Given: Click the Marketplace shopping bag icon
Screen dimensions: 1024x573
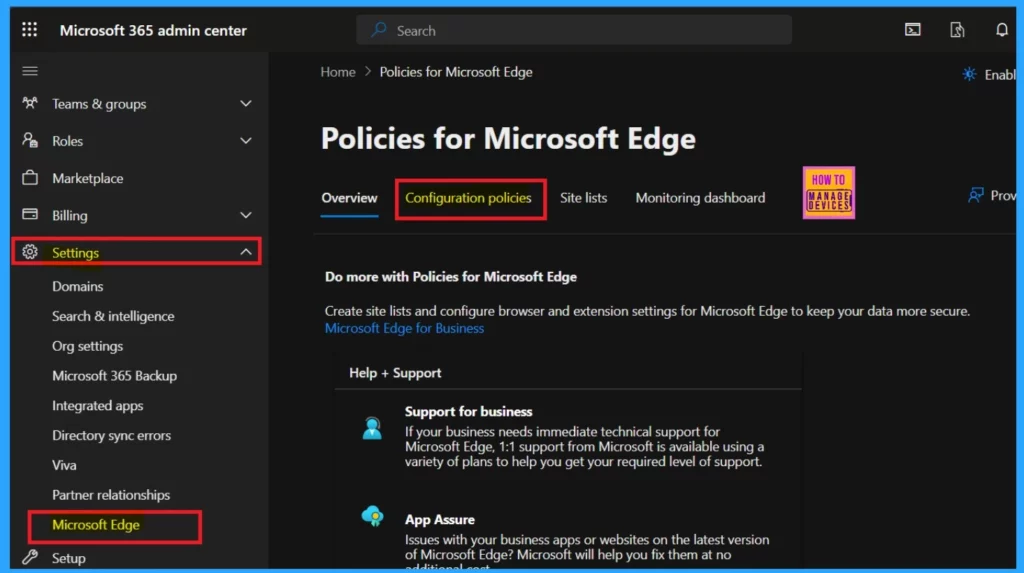Looking at the screenshot, I should [x=30, y=178].
